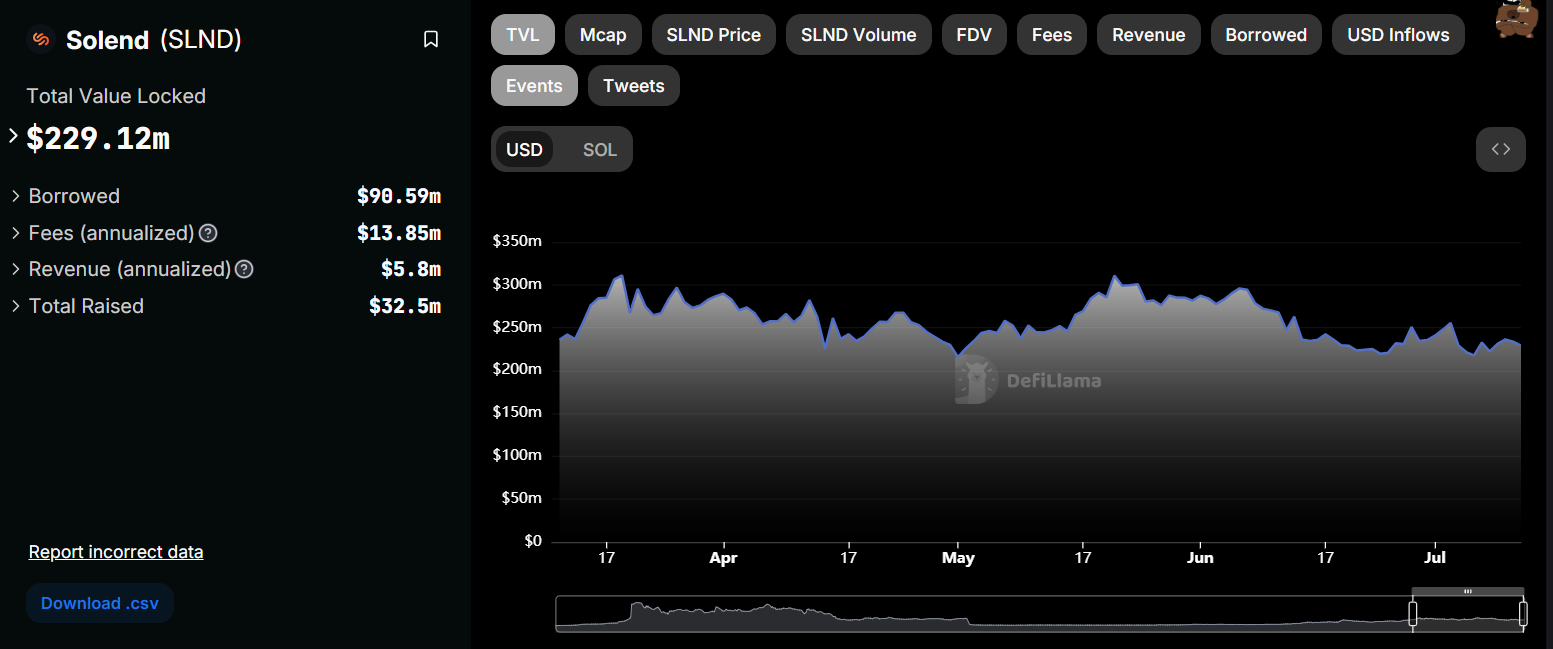Download the .csv data file
Viewport: 1553px width, 649px height.
pos(100,603)
